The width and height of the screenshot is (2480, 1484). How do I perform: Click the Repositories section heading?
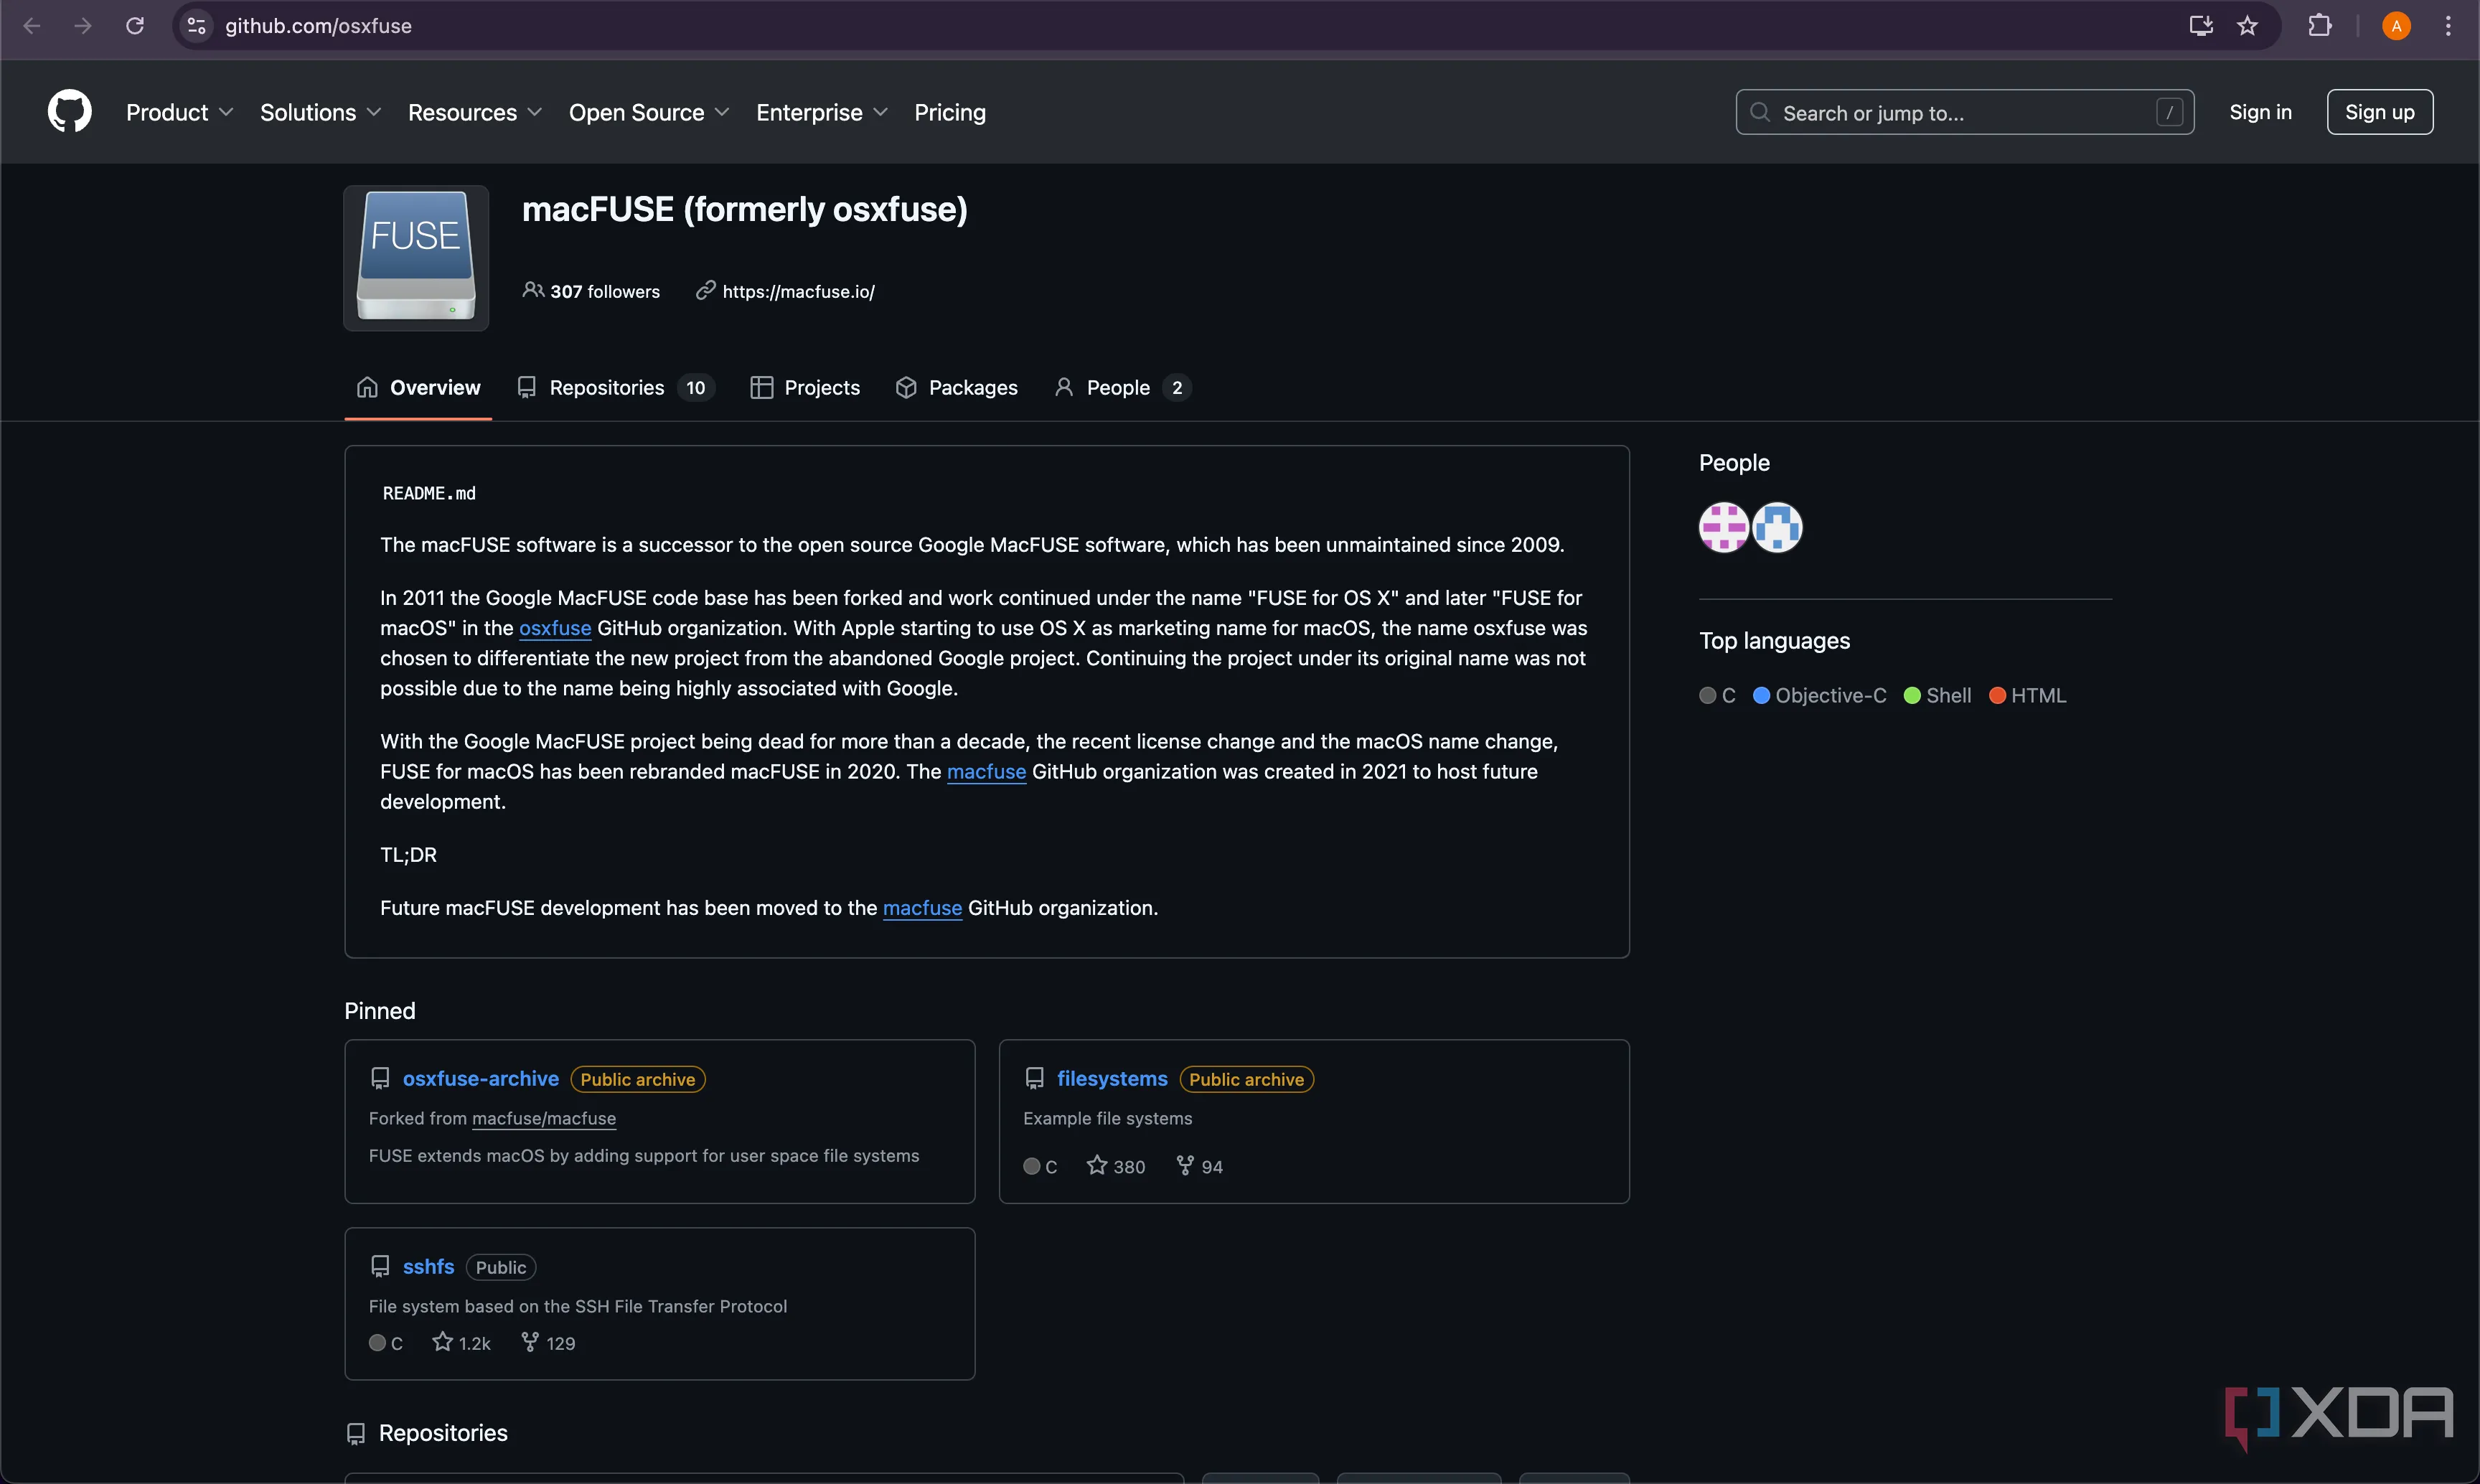[443, 1433]
